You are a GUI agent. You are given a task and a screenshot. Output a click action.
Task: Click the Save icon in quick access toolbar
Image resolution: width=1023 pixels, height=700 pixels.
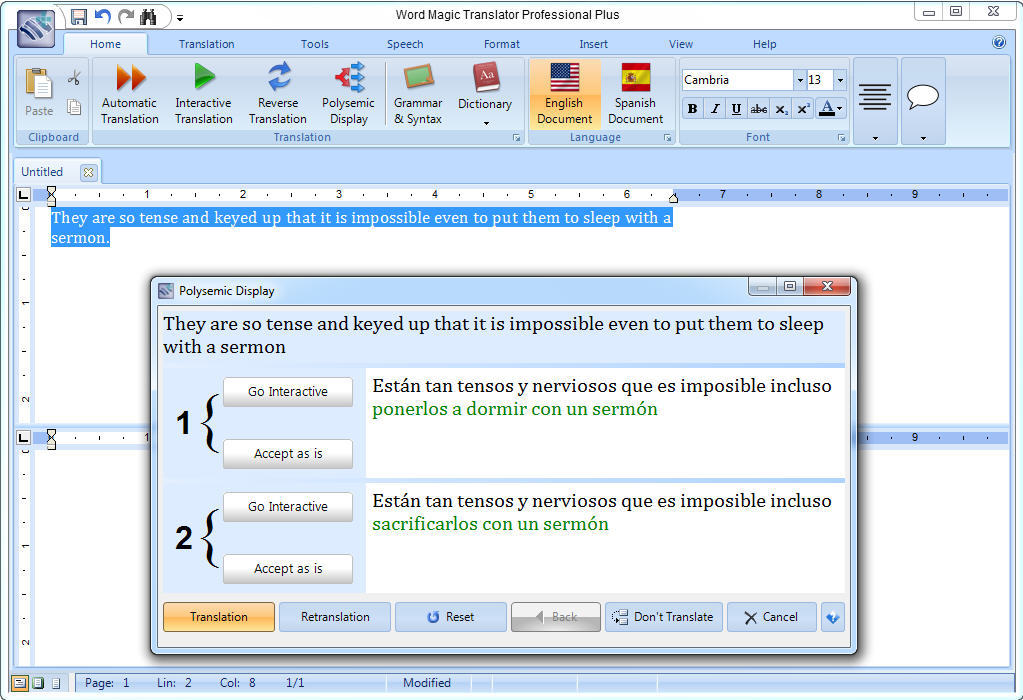[x=79, y=17]
